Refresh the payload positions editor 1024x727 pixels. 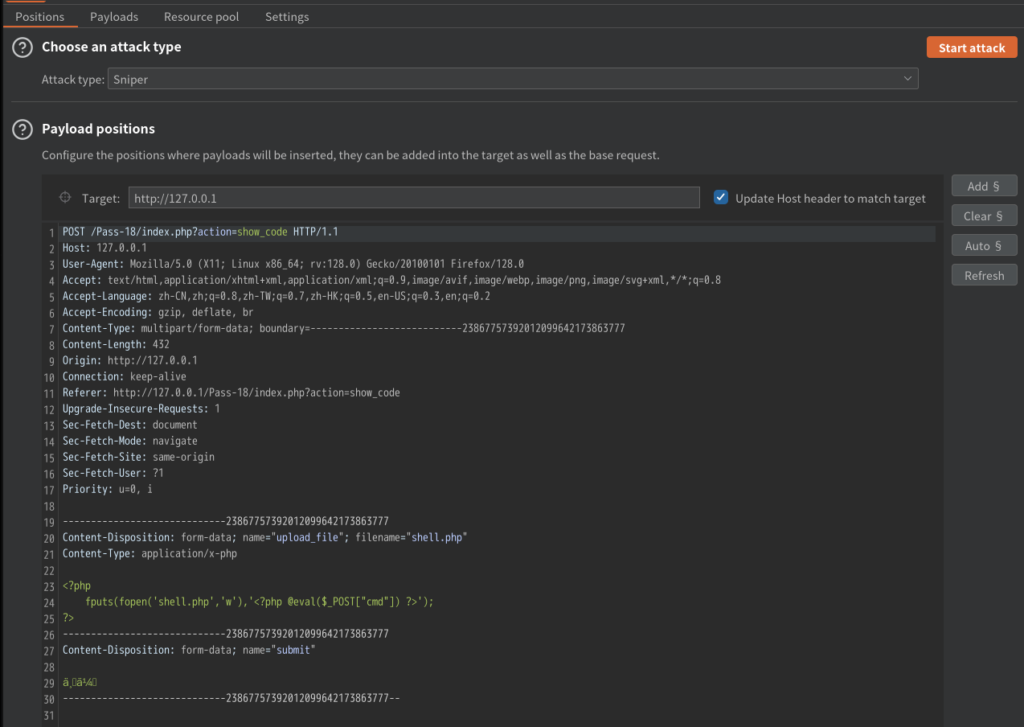pyautogui.click(x=984, y=276)
